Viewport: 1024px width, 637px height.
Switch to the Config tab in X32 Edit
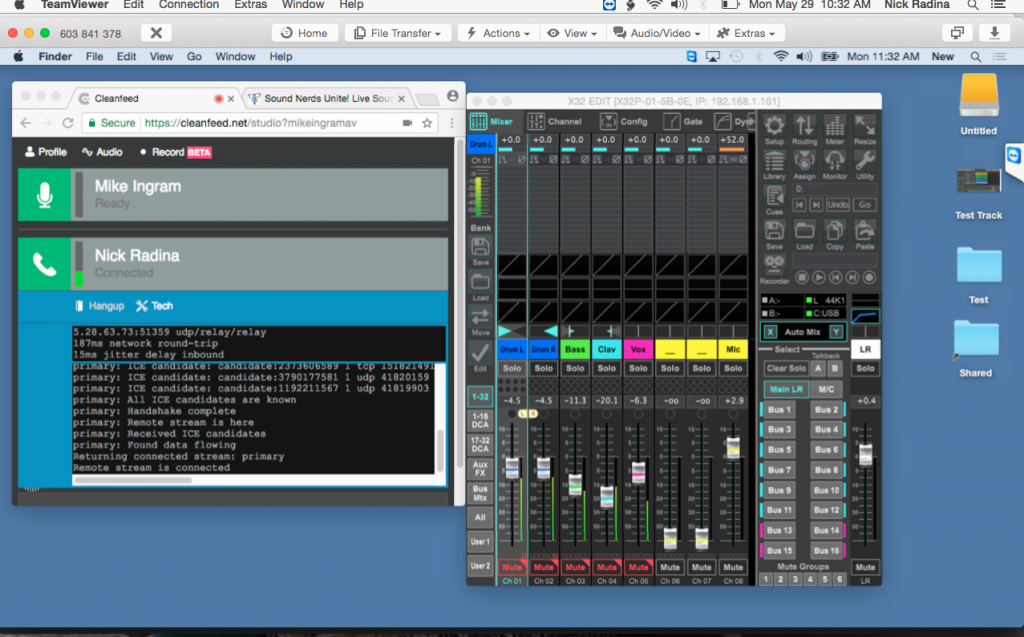(x=624, y=122)
